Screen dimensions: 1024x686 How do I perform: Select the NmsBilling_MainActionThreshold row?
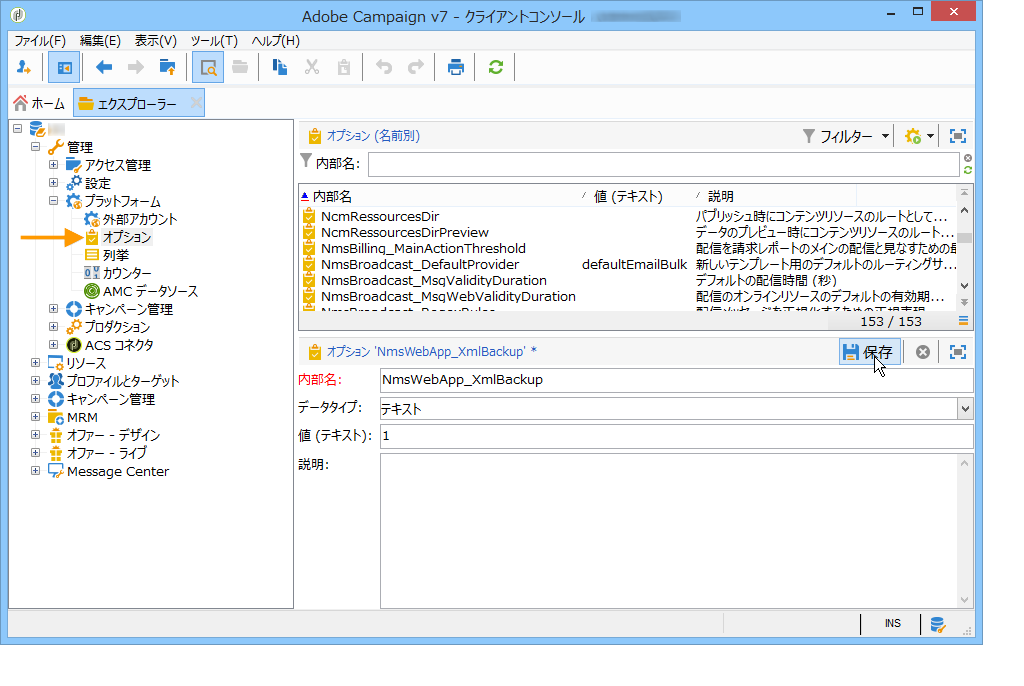pyautogui.click(x=628, y=248)
